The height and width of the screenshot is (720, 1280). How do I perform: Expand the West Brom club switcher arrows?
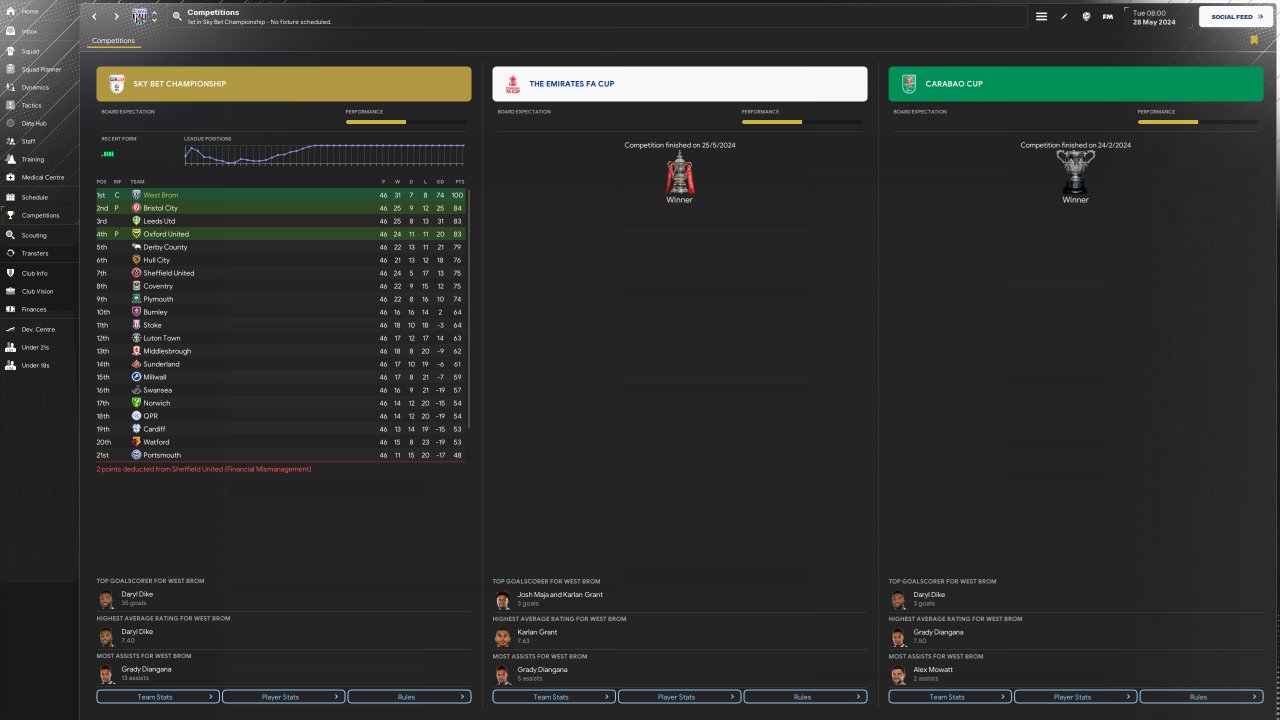point(154,17)
